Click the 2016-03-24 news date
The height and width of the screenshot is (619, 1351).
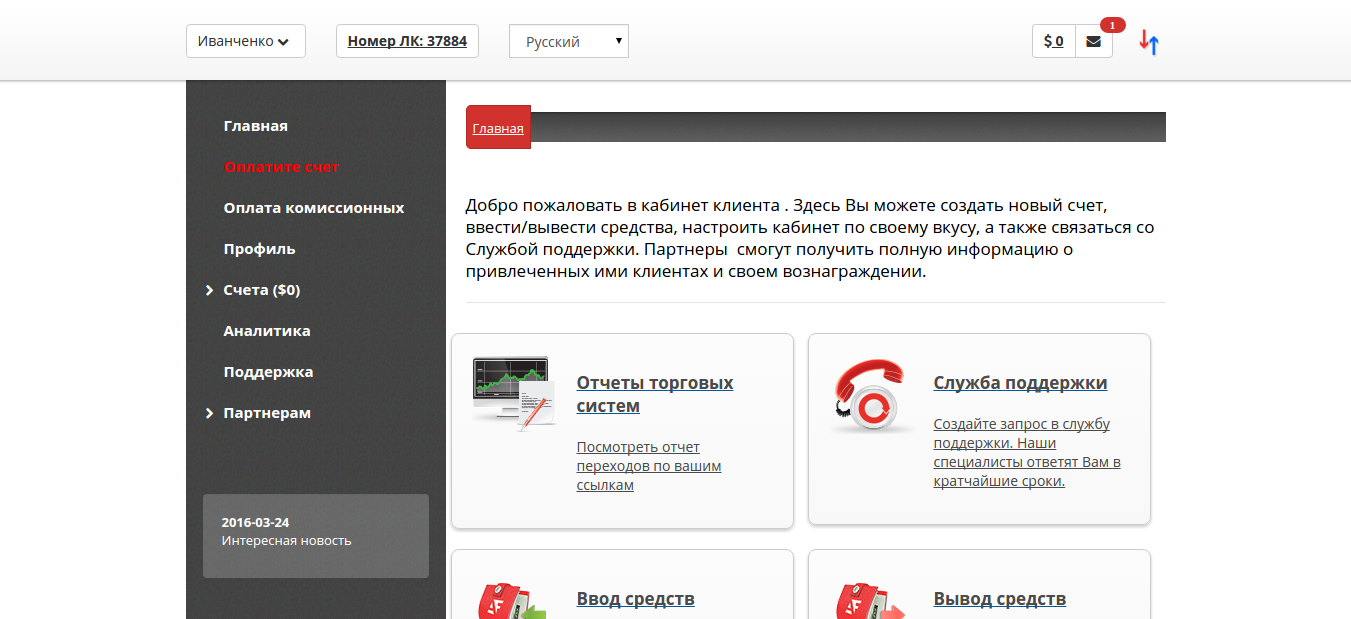[255, 523]
